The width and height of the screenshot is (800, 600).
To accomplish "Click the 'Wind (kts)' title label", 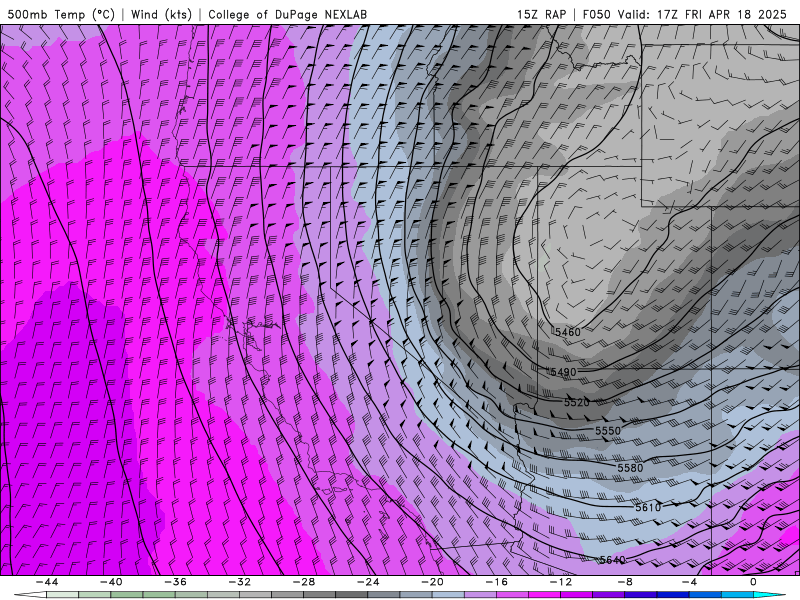I will pos(161,14).
